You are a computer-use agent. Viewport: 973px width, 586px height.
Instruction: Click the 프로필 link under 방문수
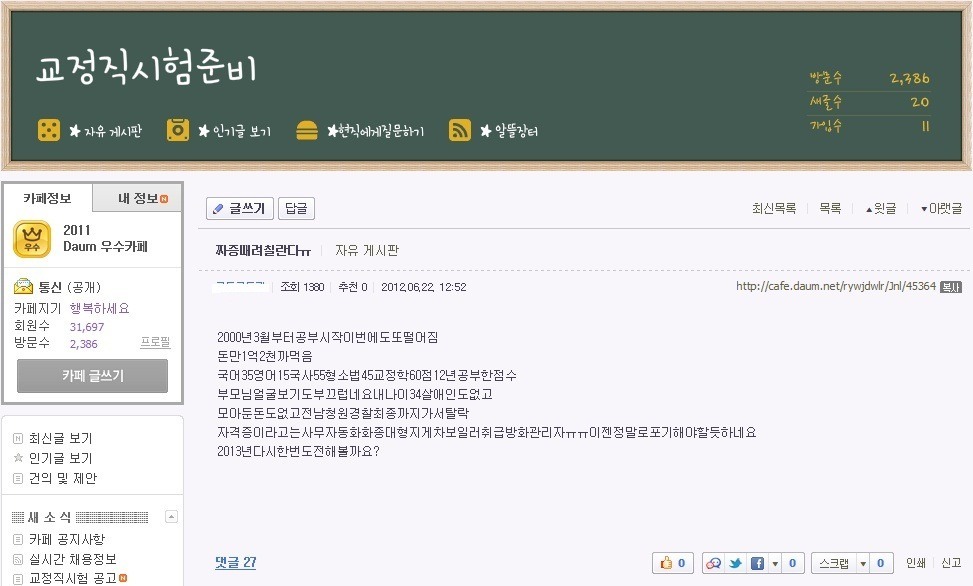[x=155, y=344]
